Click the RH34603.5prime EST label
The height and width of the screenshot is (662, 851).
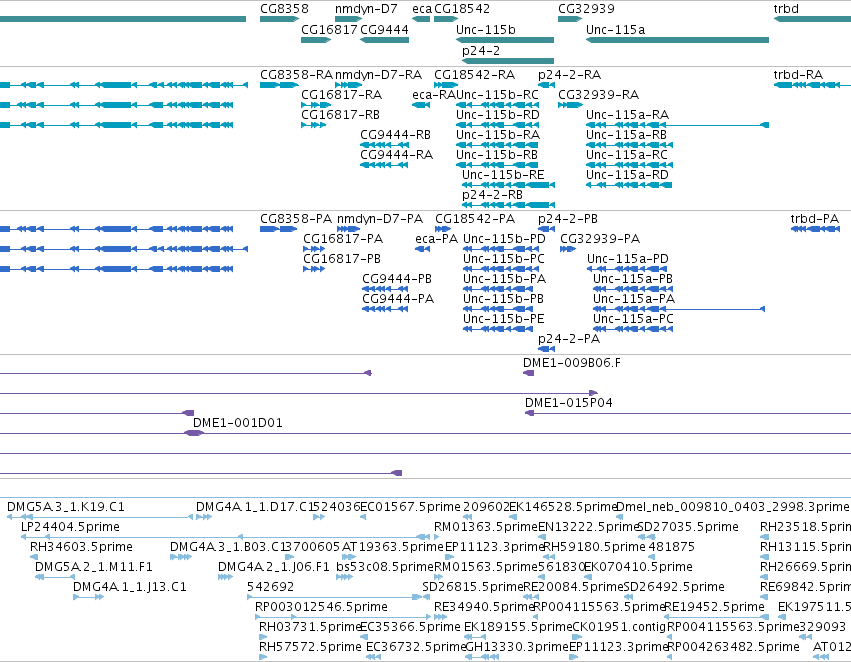81,547
